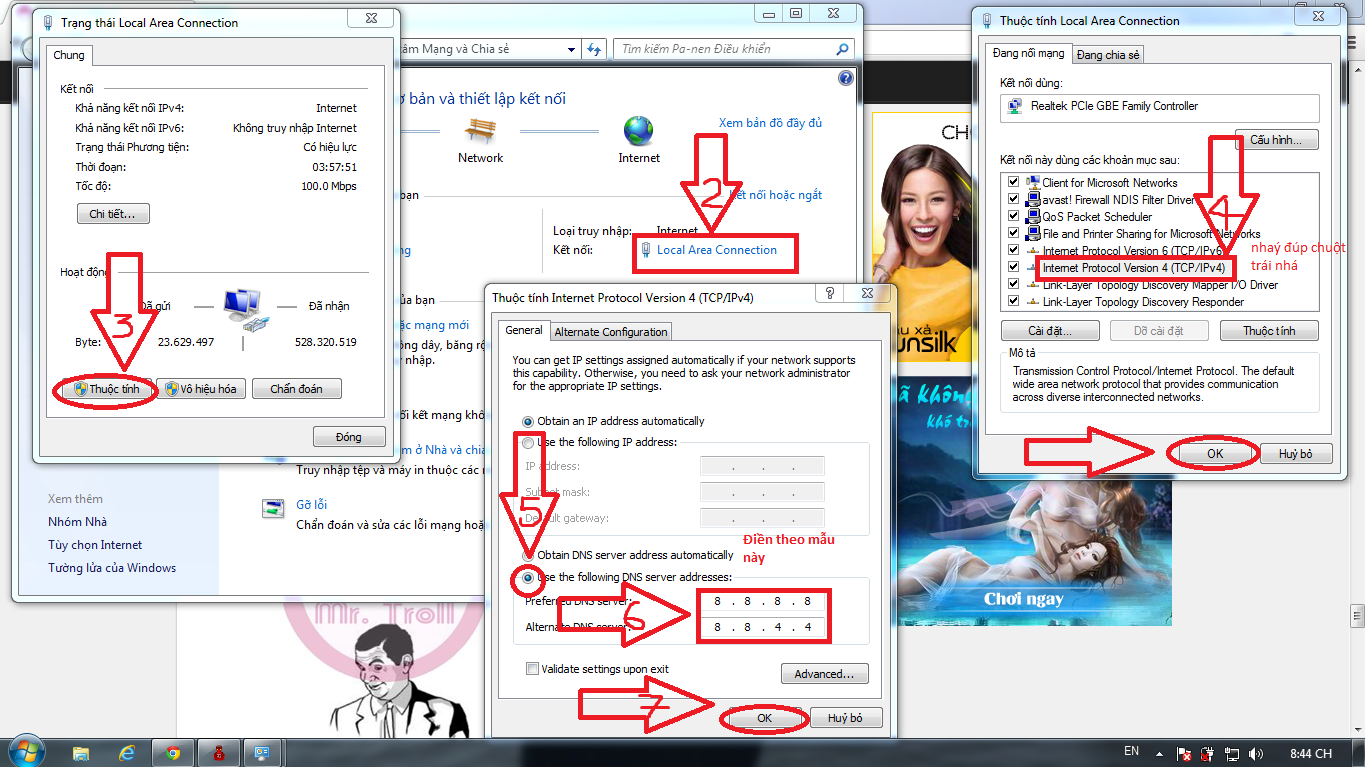Launch Internet Explorer from the taskbar
The image size is (1365, 767).
pyautogui.click(x=127, y=753)
